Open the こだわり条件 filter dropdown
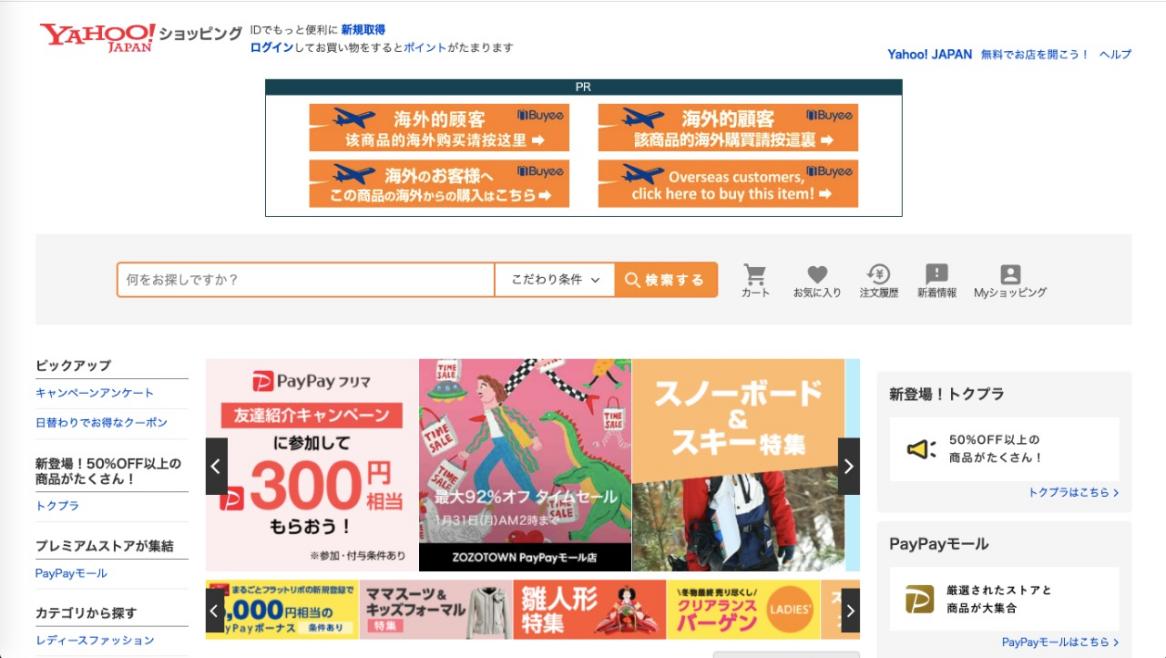1166x658 pixels. click(555, 280)
